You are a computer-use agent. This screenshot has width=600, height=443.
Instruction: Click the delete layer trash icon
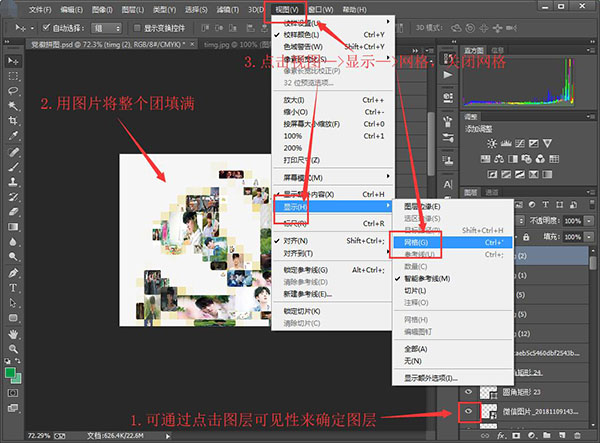click(577, 435)
